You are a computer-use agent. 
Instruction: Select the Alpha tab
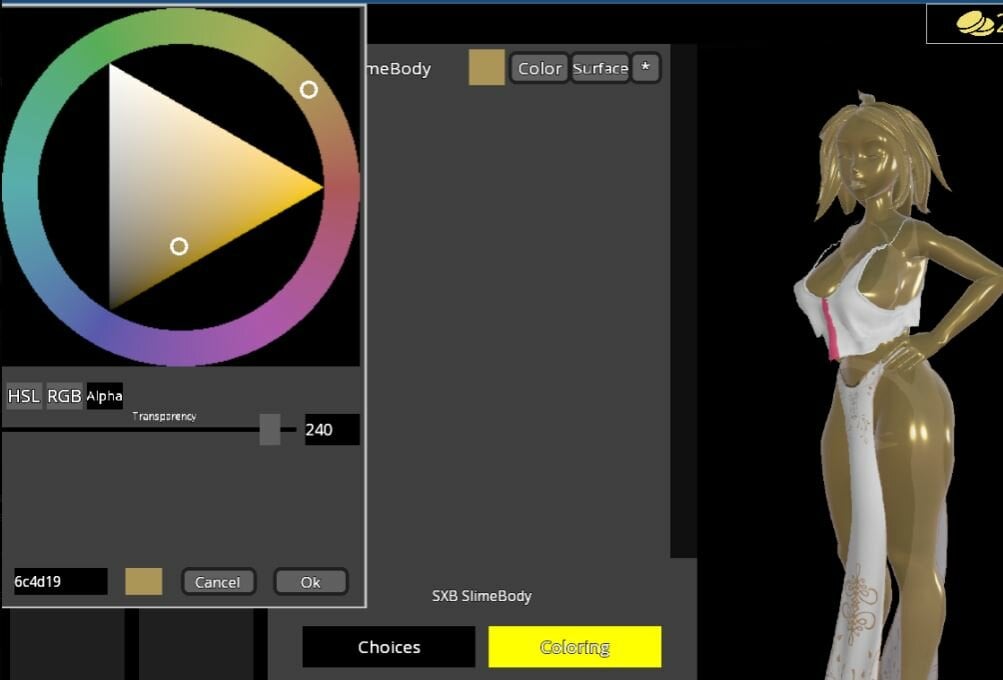pyautogui.click(x=104, y=396)
